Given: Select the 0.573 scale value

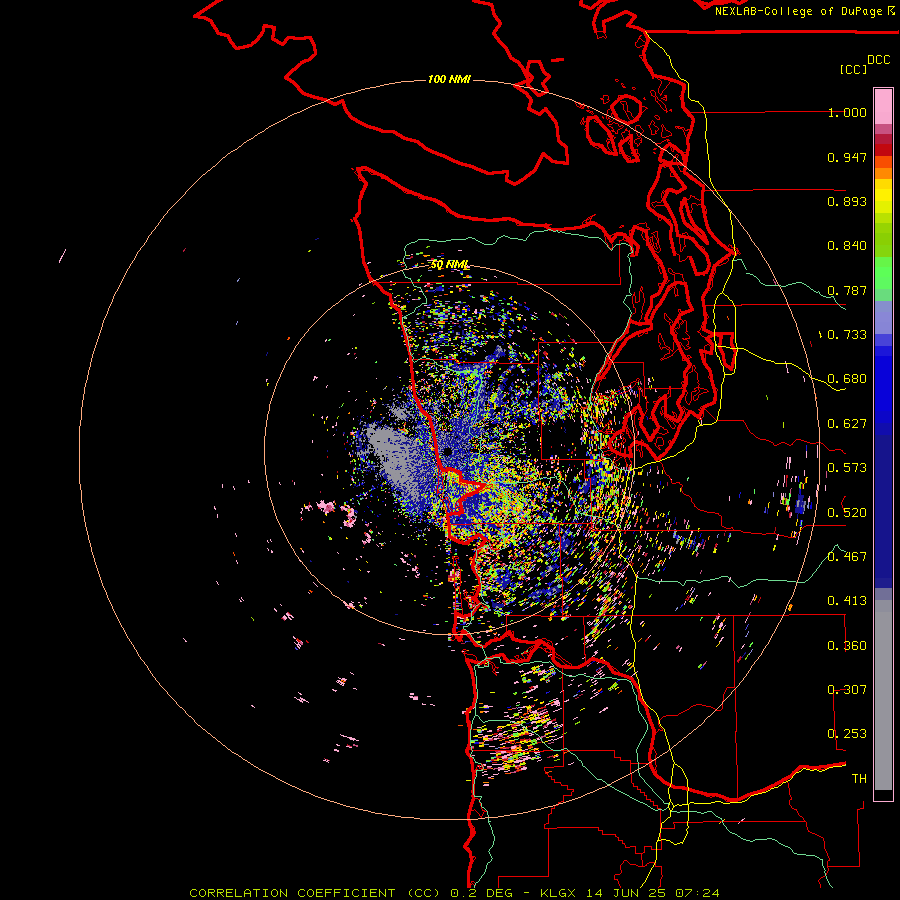Looking at the screenshot, I should point(847,468).
